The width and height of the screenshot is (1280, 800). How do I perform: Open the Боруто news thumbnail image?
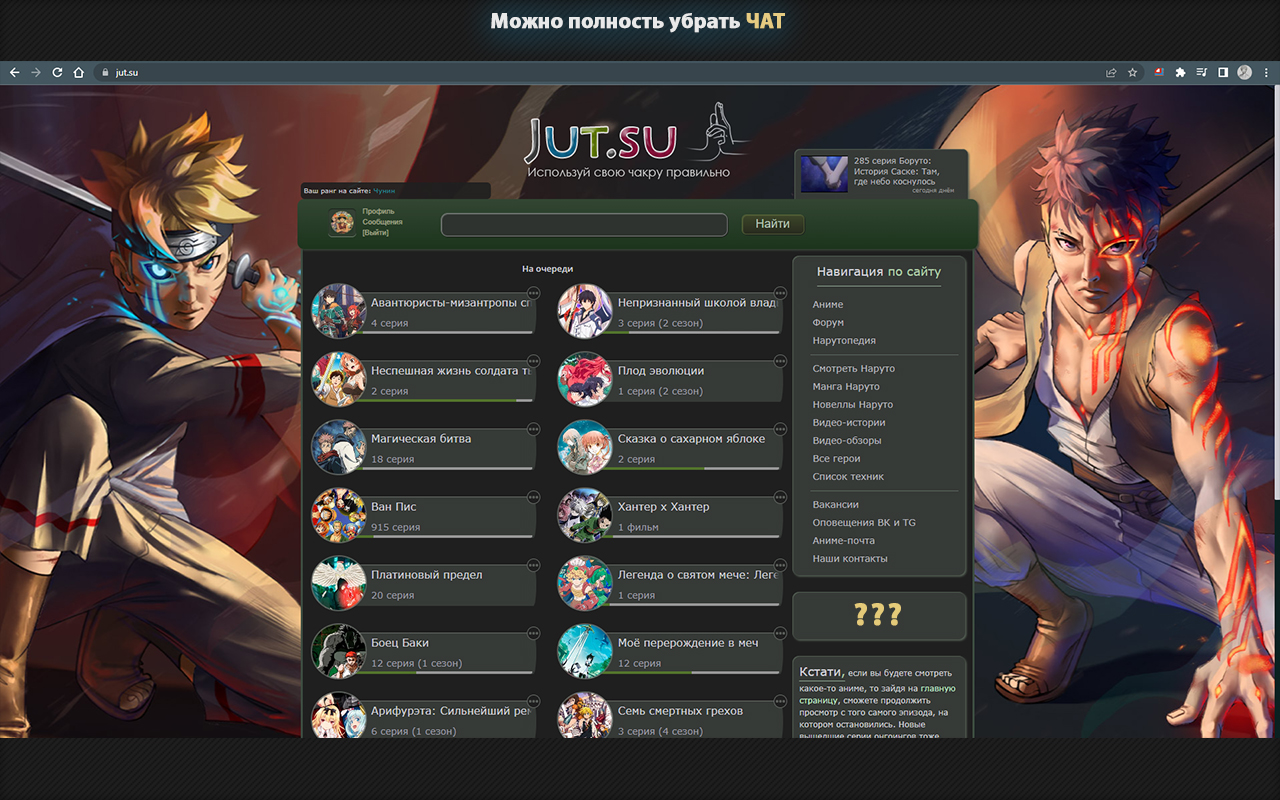tap(824, 174)
